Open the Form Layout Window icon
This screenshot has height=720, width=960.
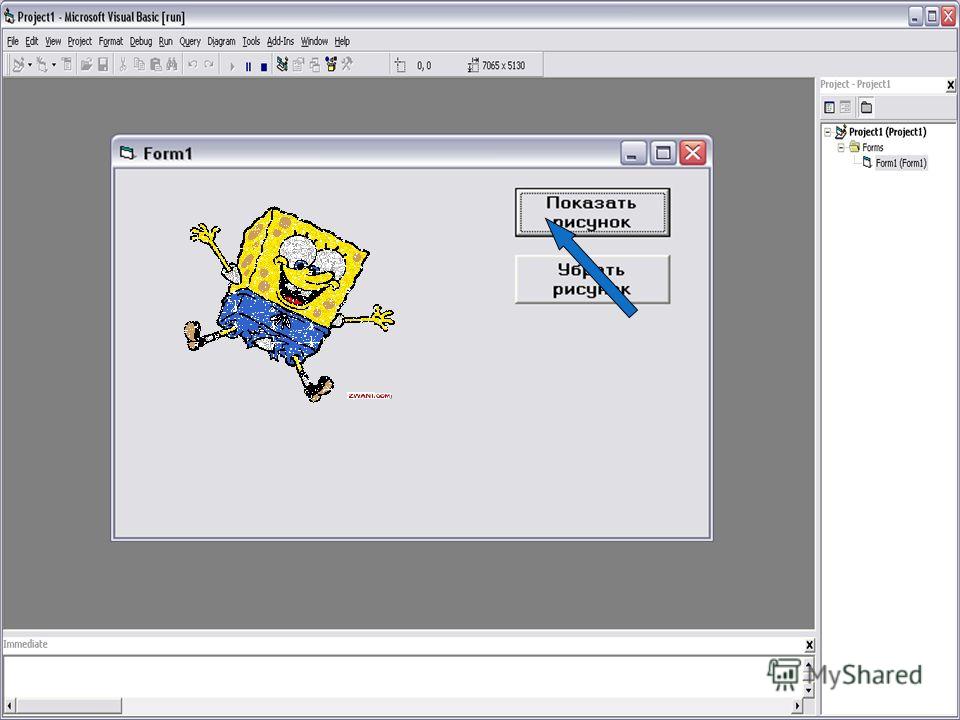(315, 64)
